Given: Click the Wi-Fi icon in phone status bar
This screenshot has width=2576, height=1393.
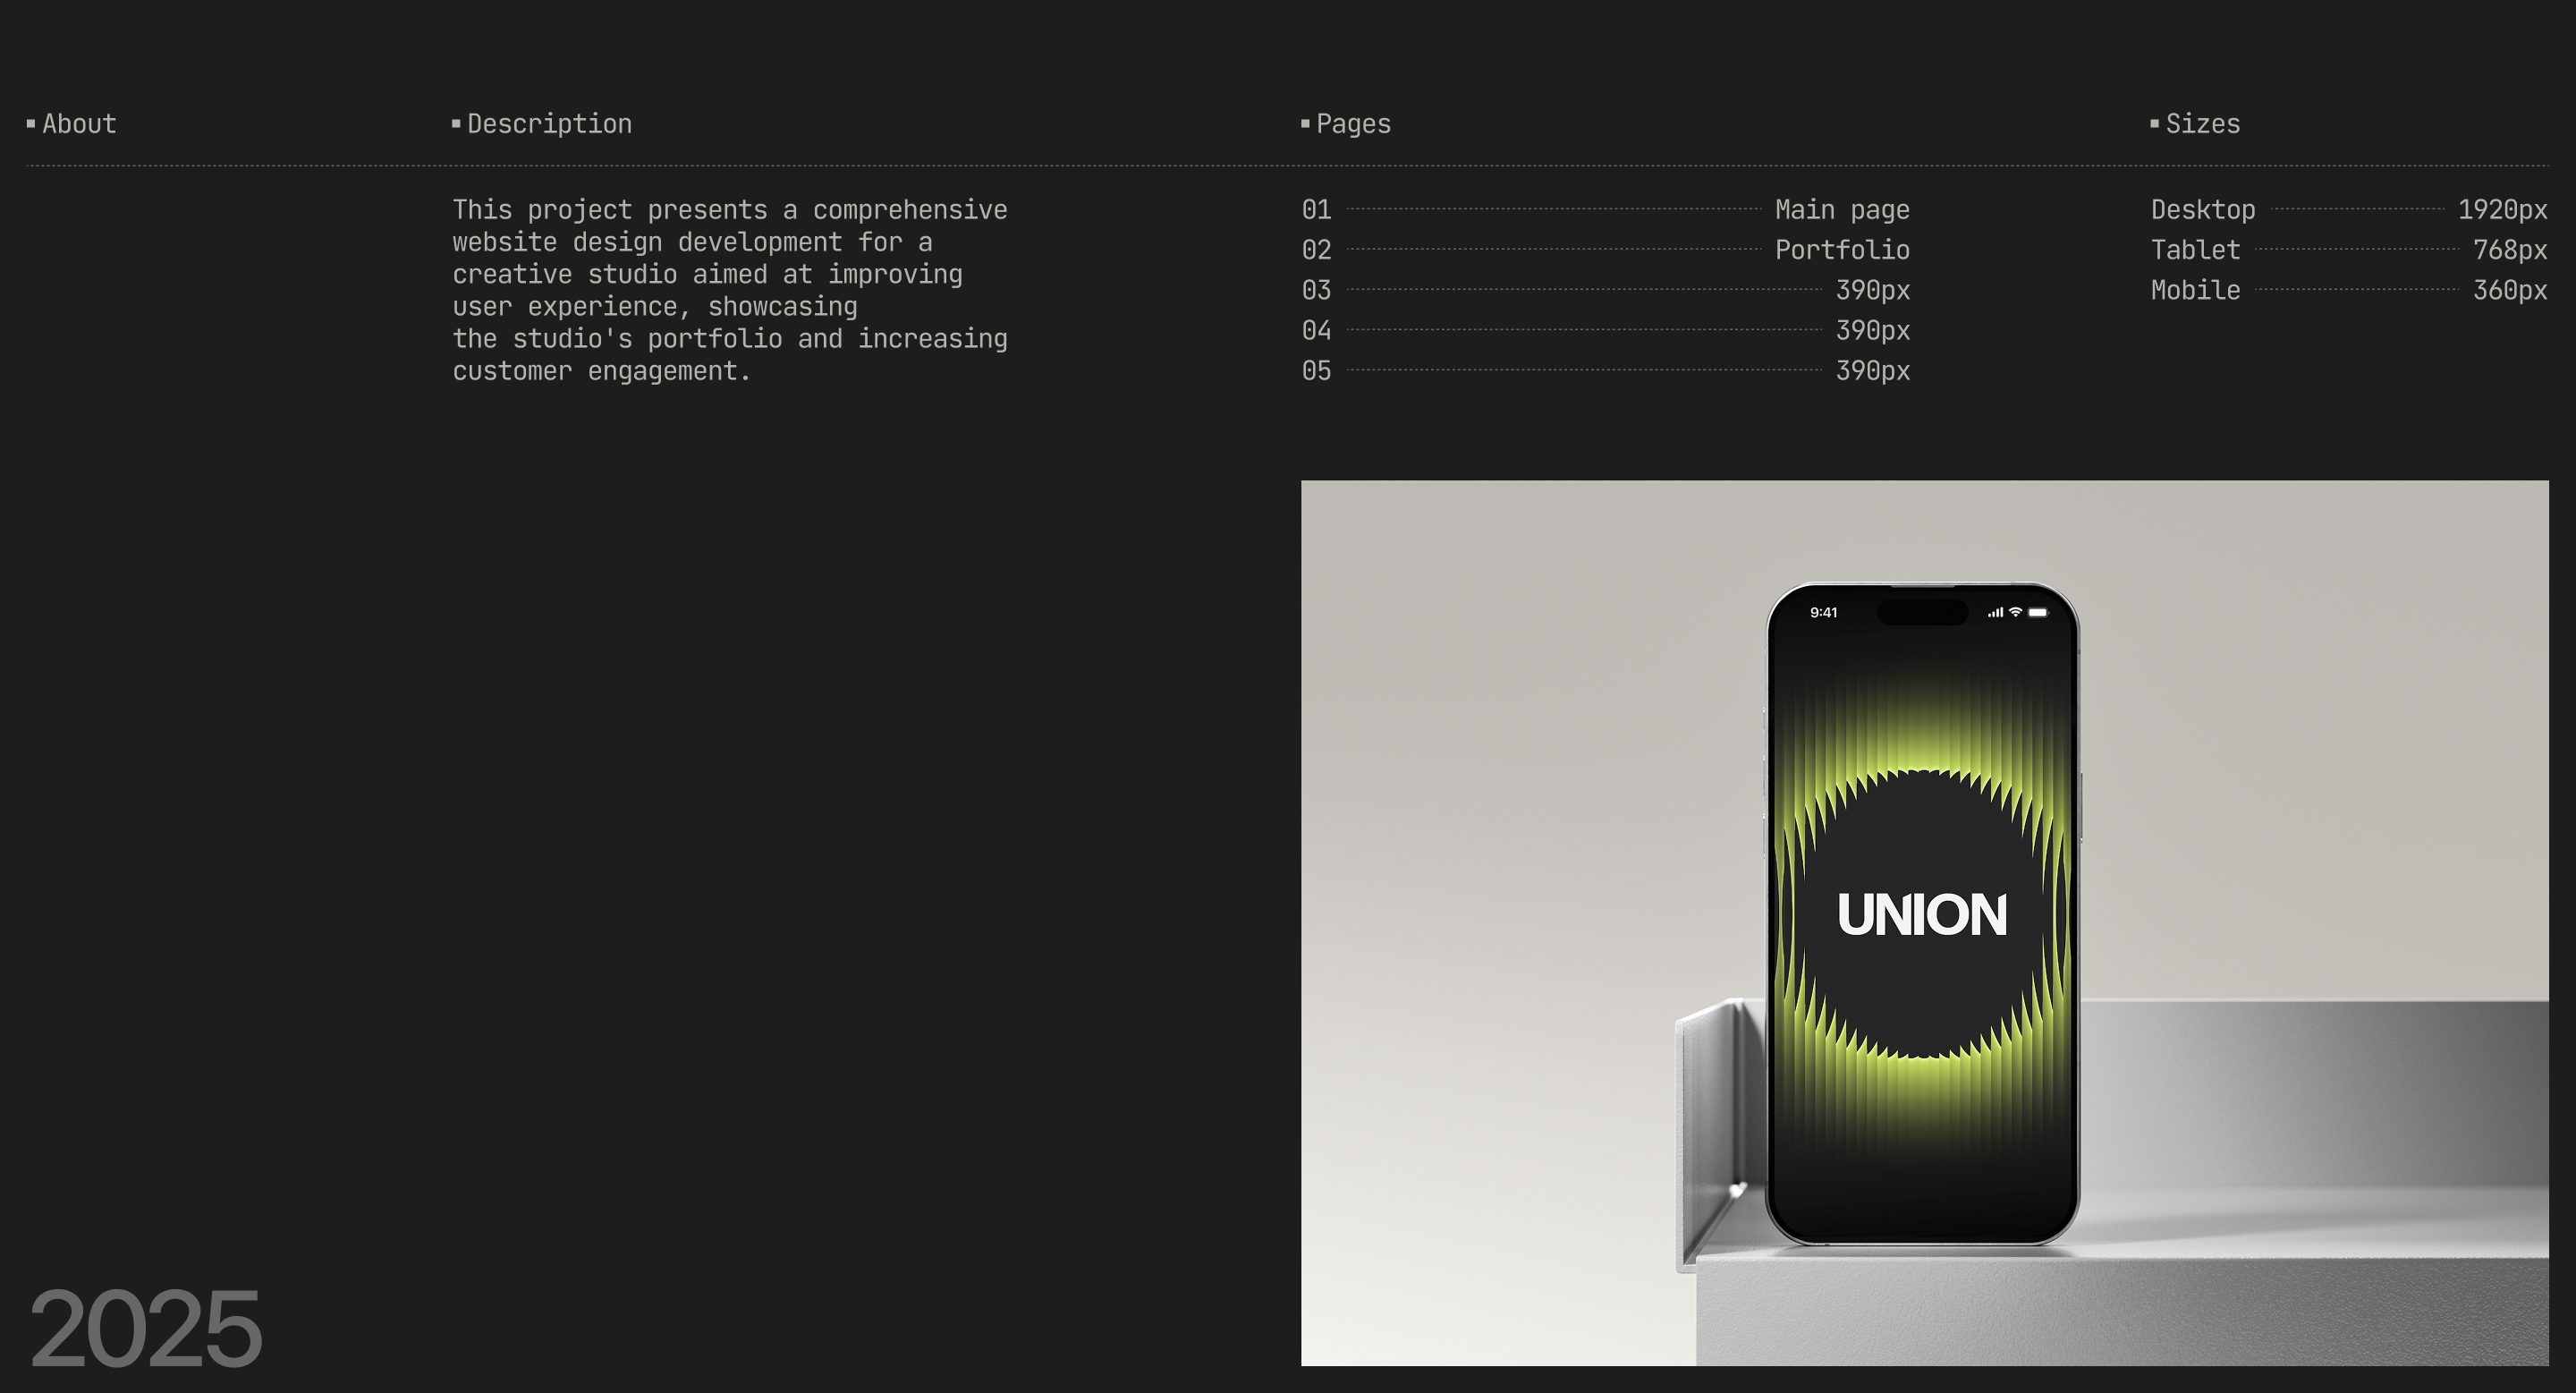Looking at the screenshot, I should click(2015, 612).
